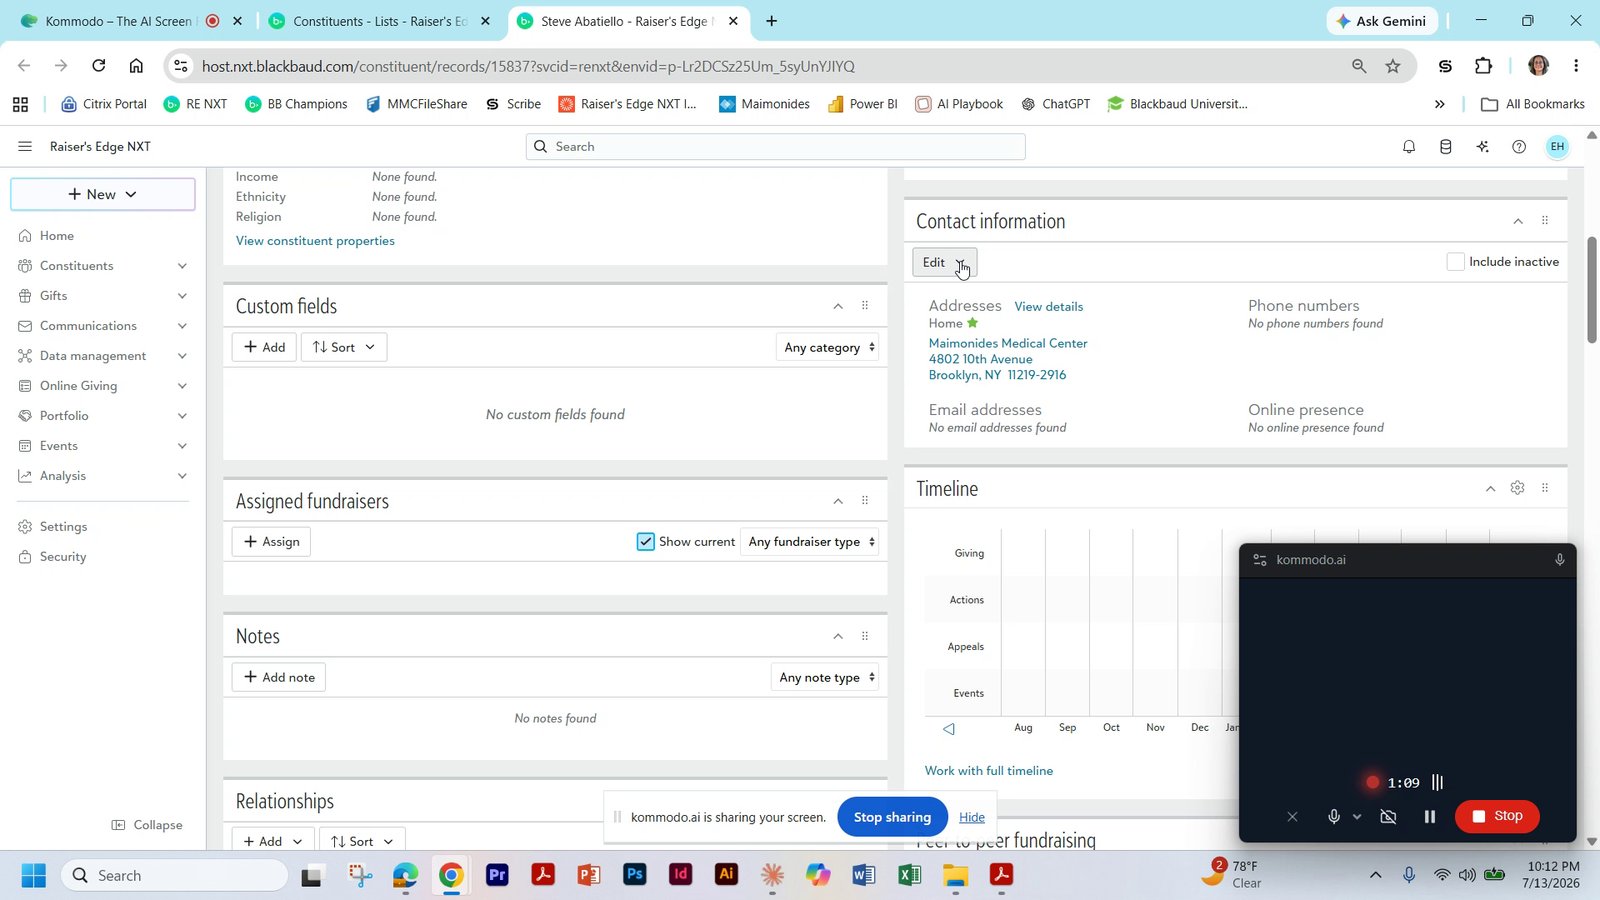Switch to Constituents - Lists browser tab
This screenshot has width=1600, height=900.
(380, 21)
